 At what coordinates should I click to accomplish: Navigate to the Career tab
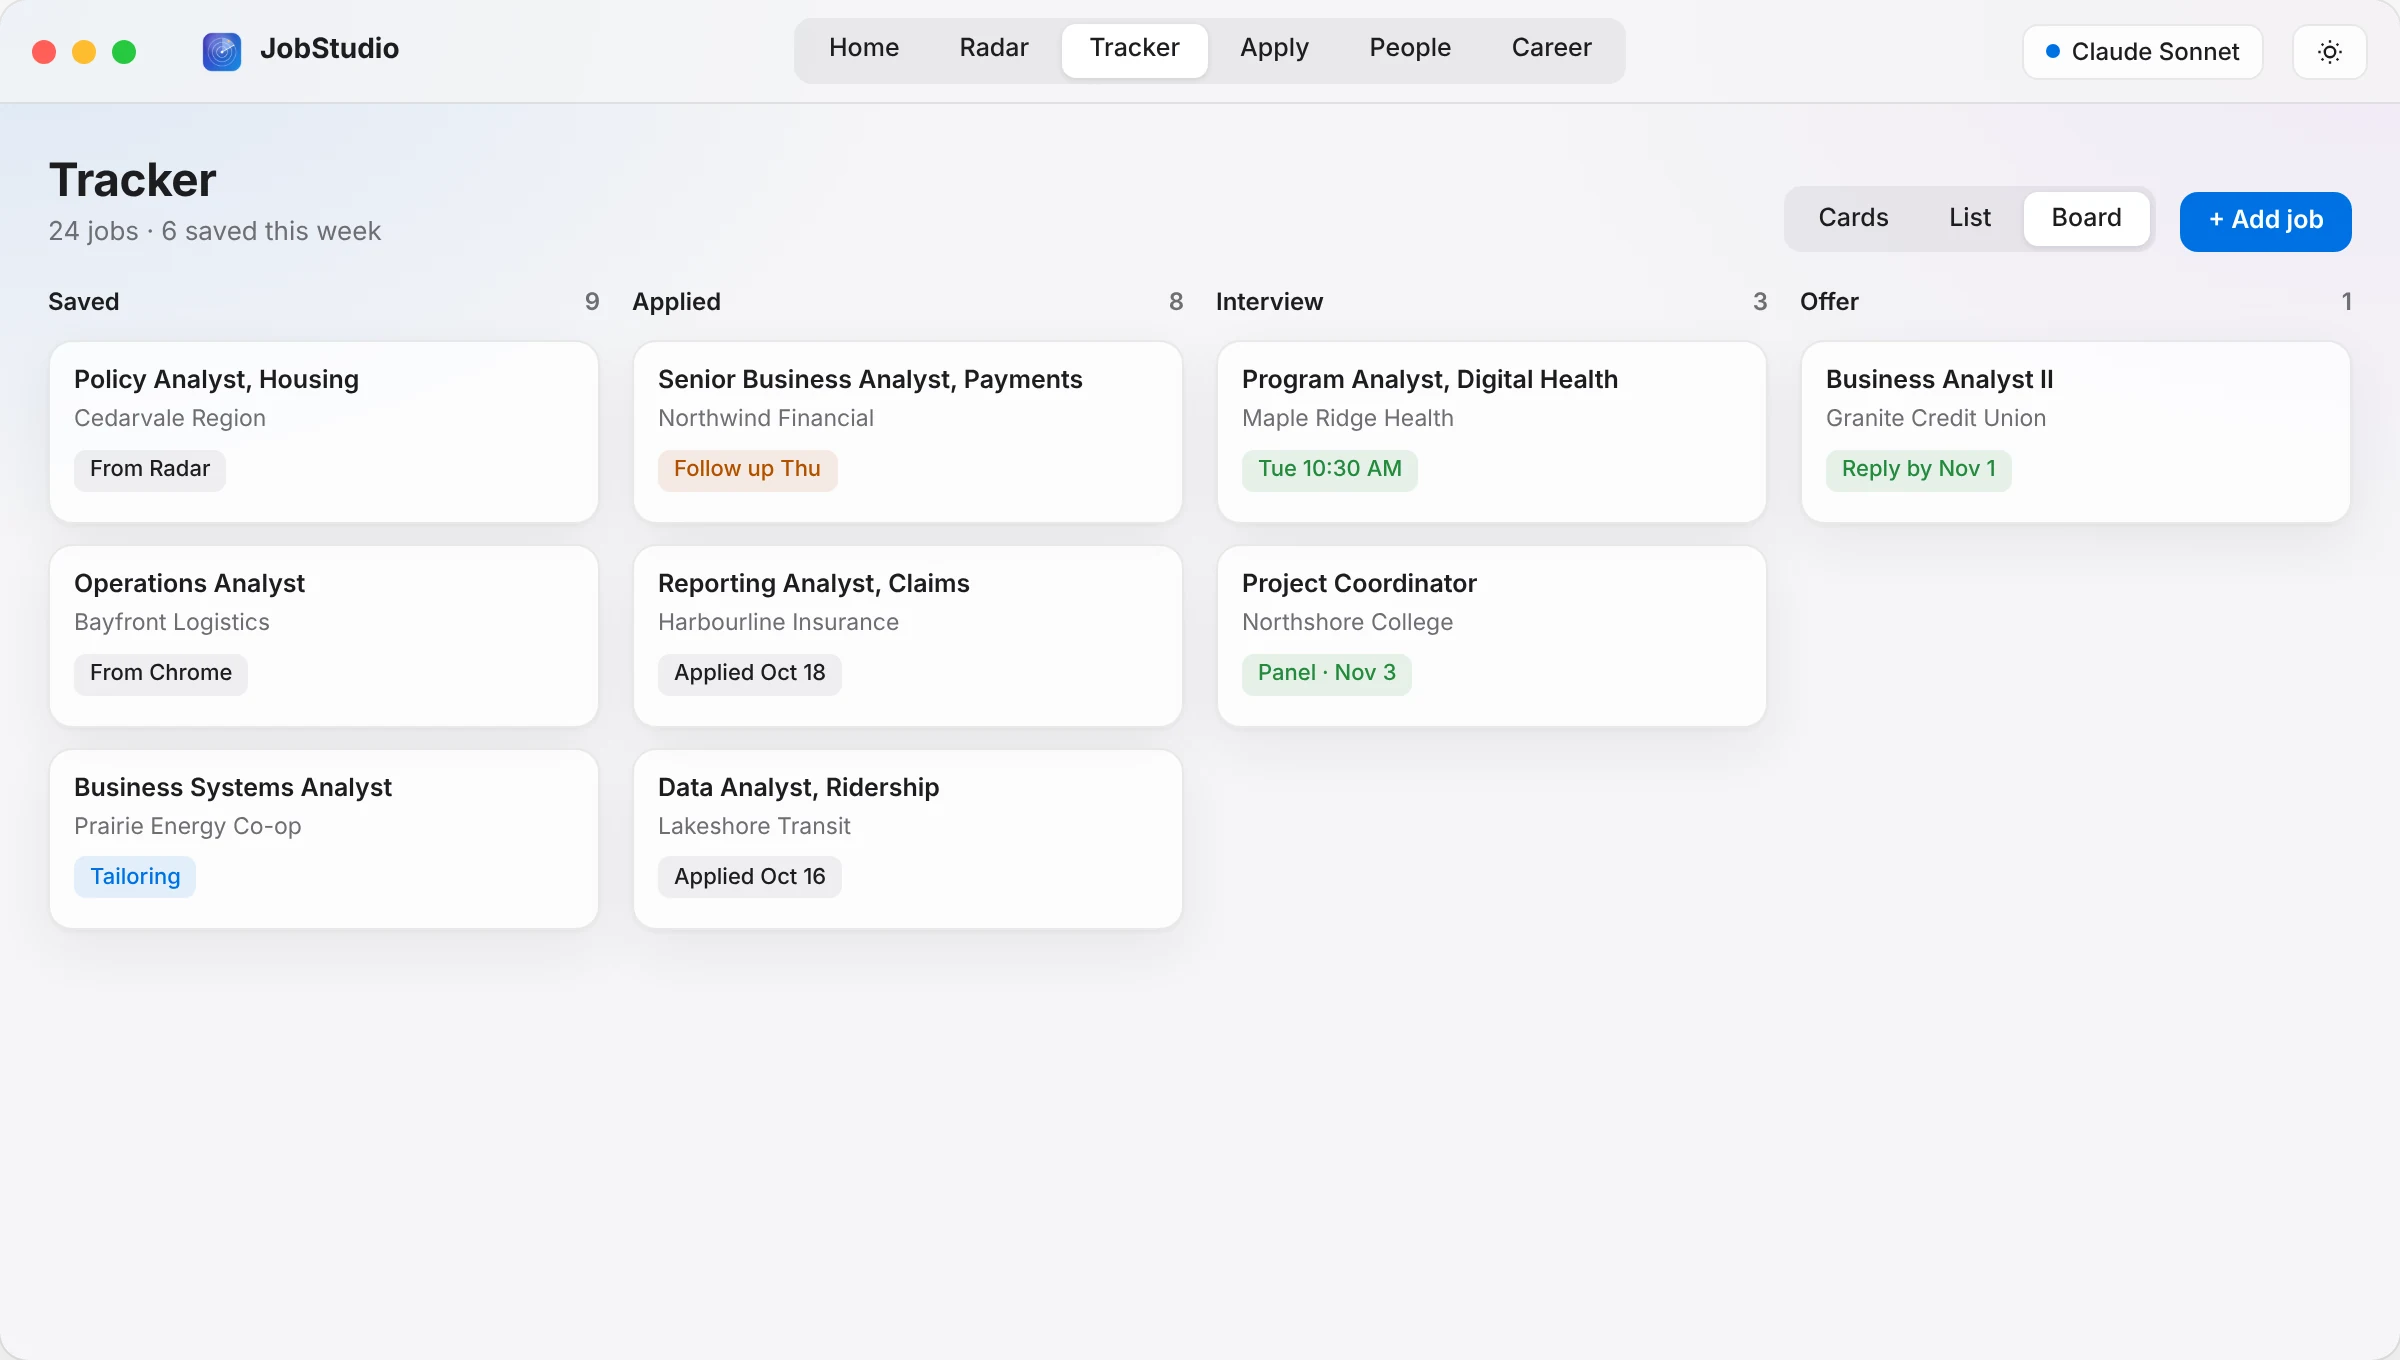[1551, 48]
